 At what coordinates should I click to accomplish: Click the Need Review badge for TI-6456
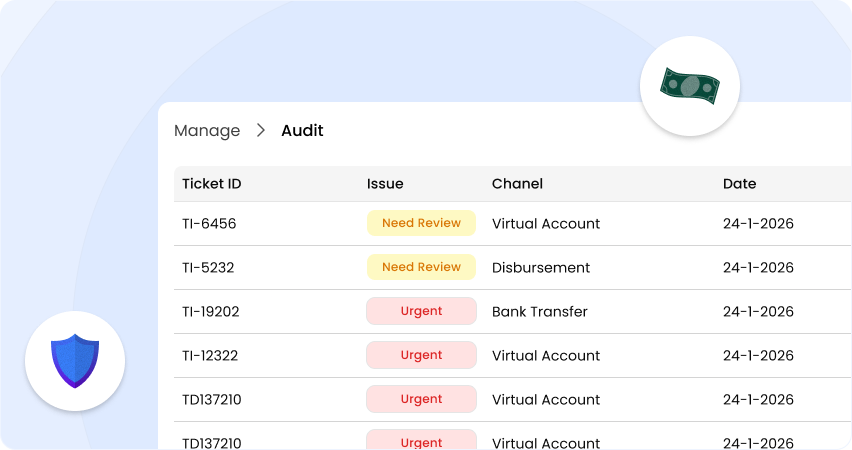tap(421, 223)
